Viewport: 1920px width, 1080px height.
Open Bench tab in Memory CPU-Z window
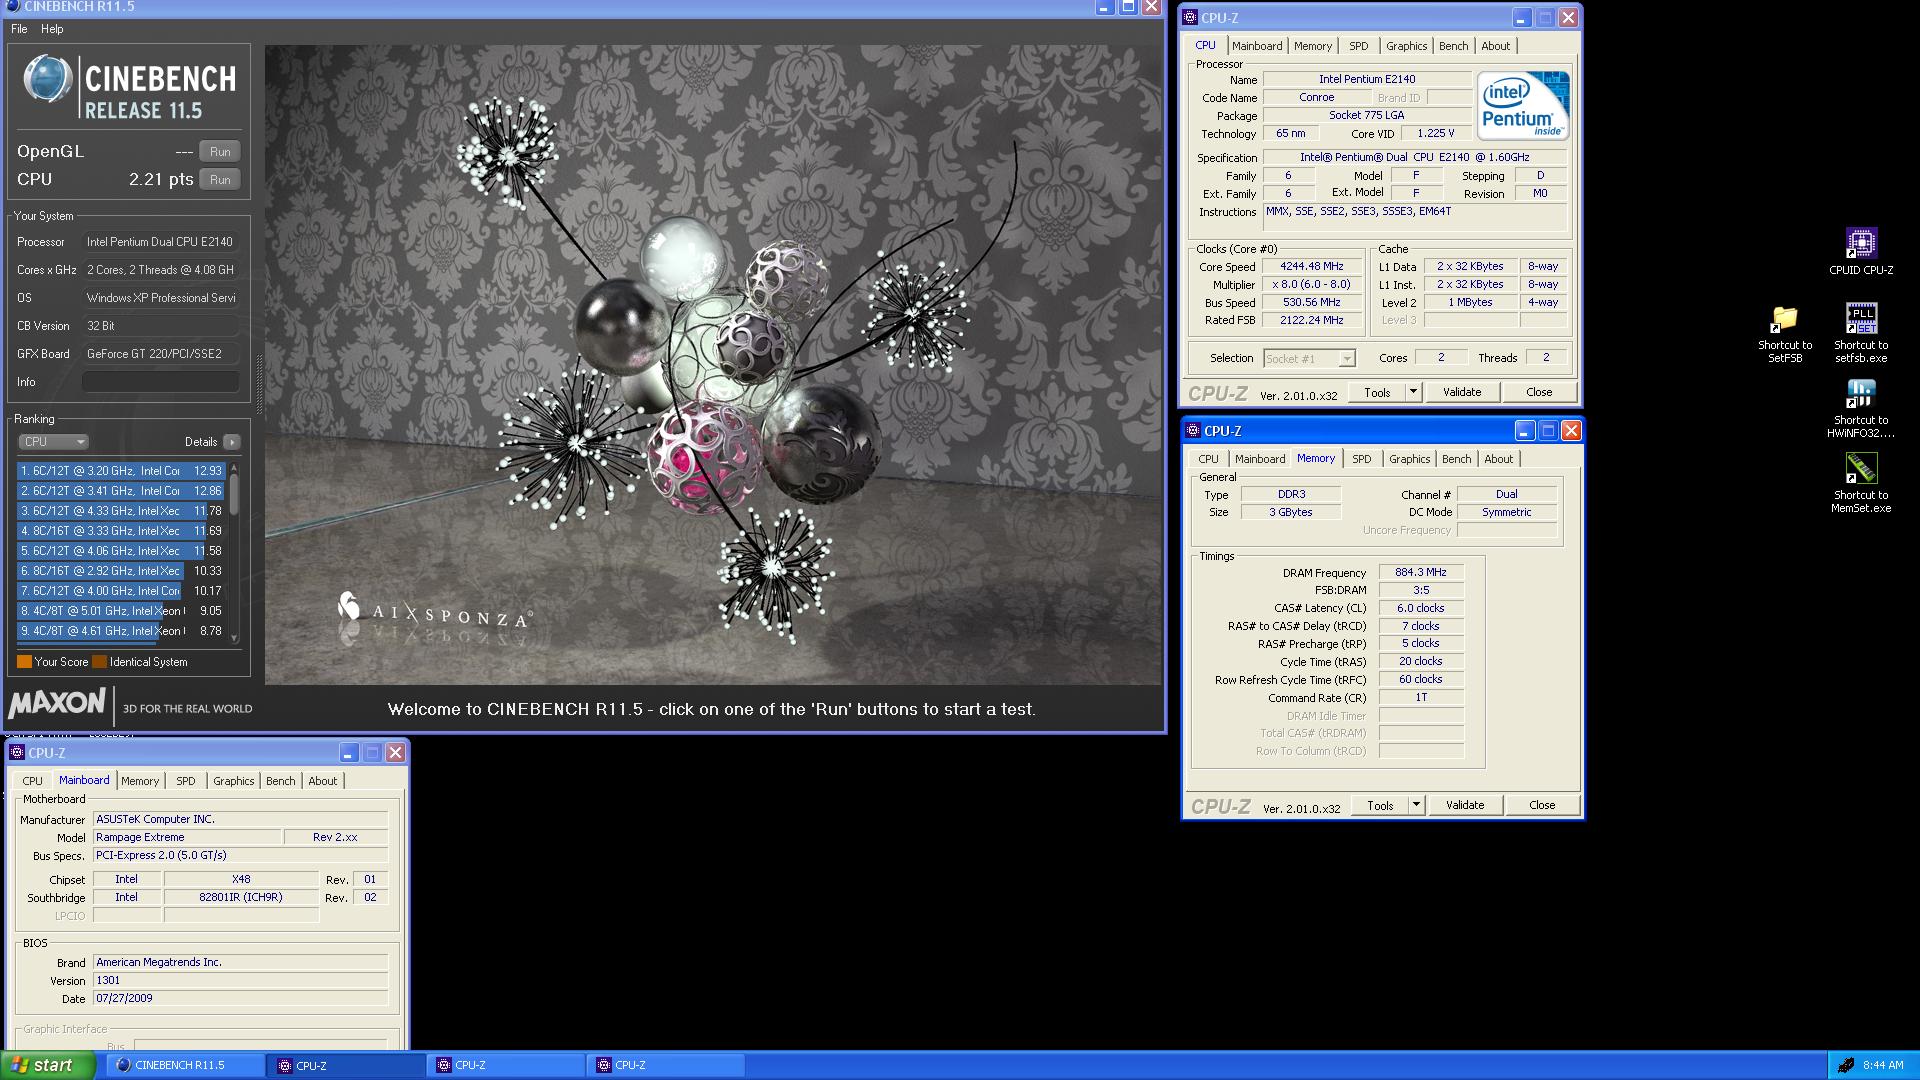(x=1456, y=459)
